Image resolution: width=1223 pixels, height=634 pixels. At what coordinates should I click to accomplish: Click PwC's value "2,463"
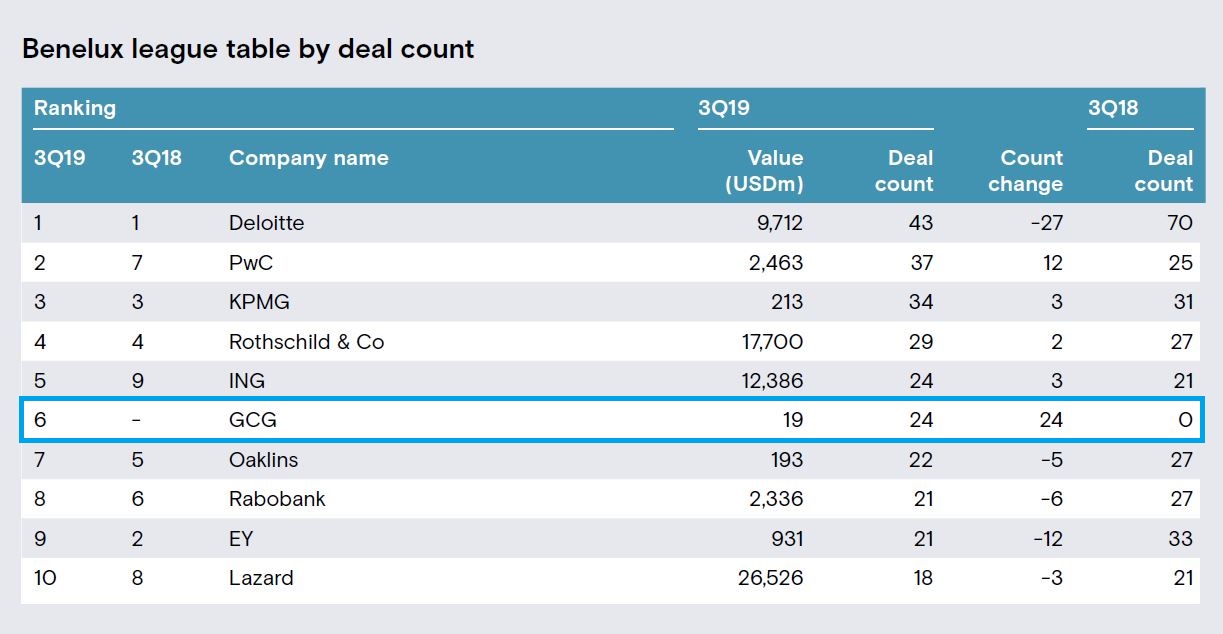(x=776, y=263)
